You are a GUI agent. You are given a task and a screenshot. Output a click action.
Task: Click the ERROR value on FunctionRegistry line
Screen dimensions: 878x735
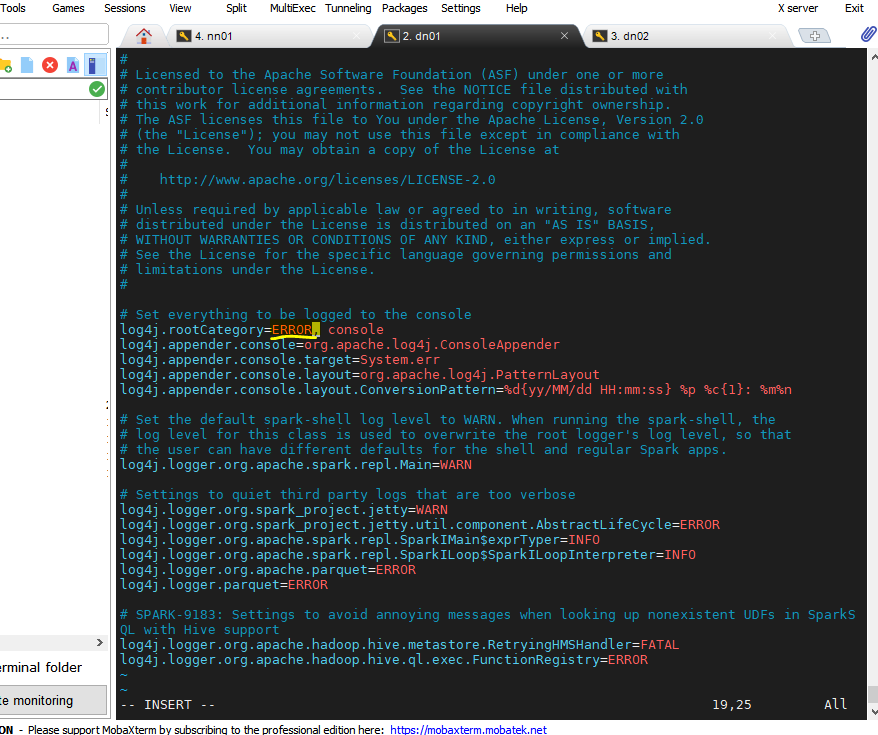click(628, 660)
